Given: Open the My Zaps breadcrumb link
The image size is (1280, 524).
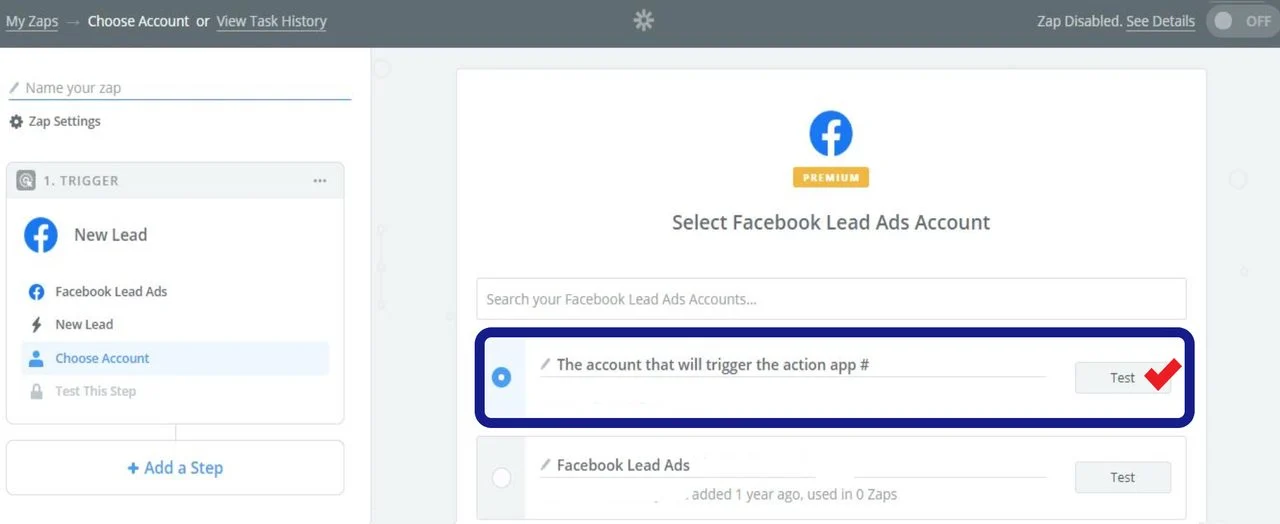Looking at the screenshot, I should (x=32, y=21).
